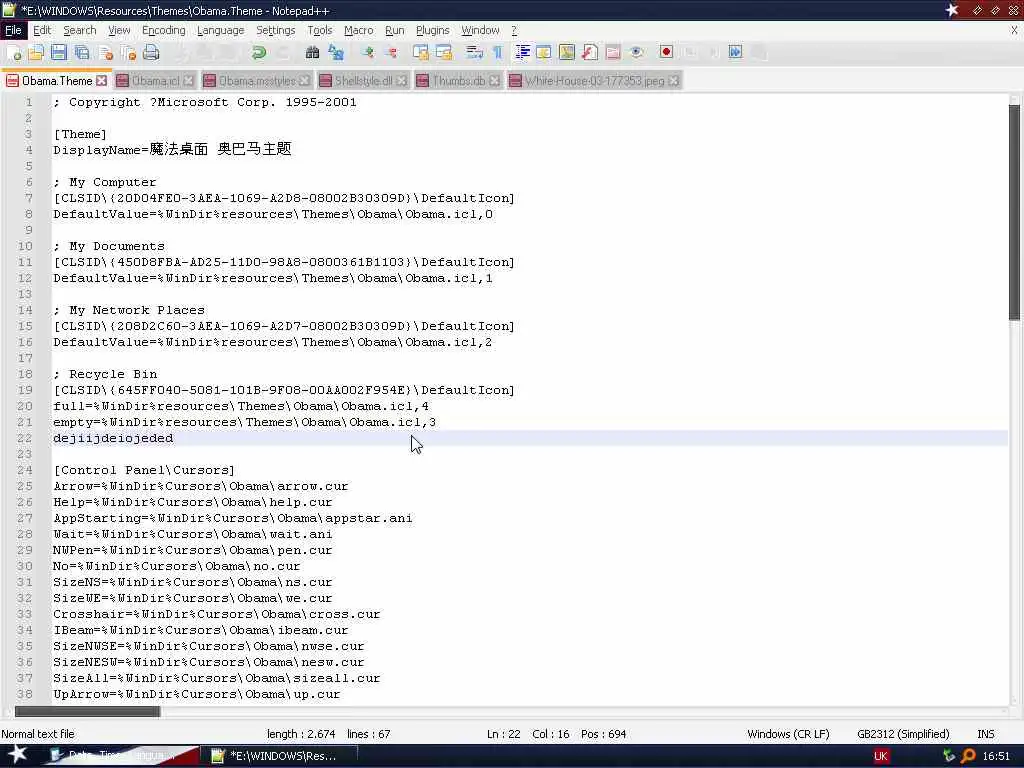Close the Obama.Theme tab
Image resolution: width=1024 pixels, height=768 pixels.
(x=101, y=80)
